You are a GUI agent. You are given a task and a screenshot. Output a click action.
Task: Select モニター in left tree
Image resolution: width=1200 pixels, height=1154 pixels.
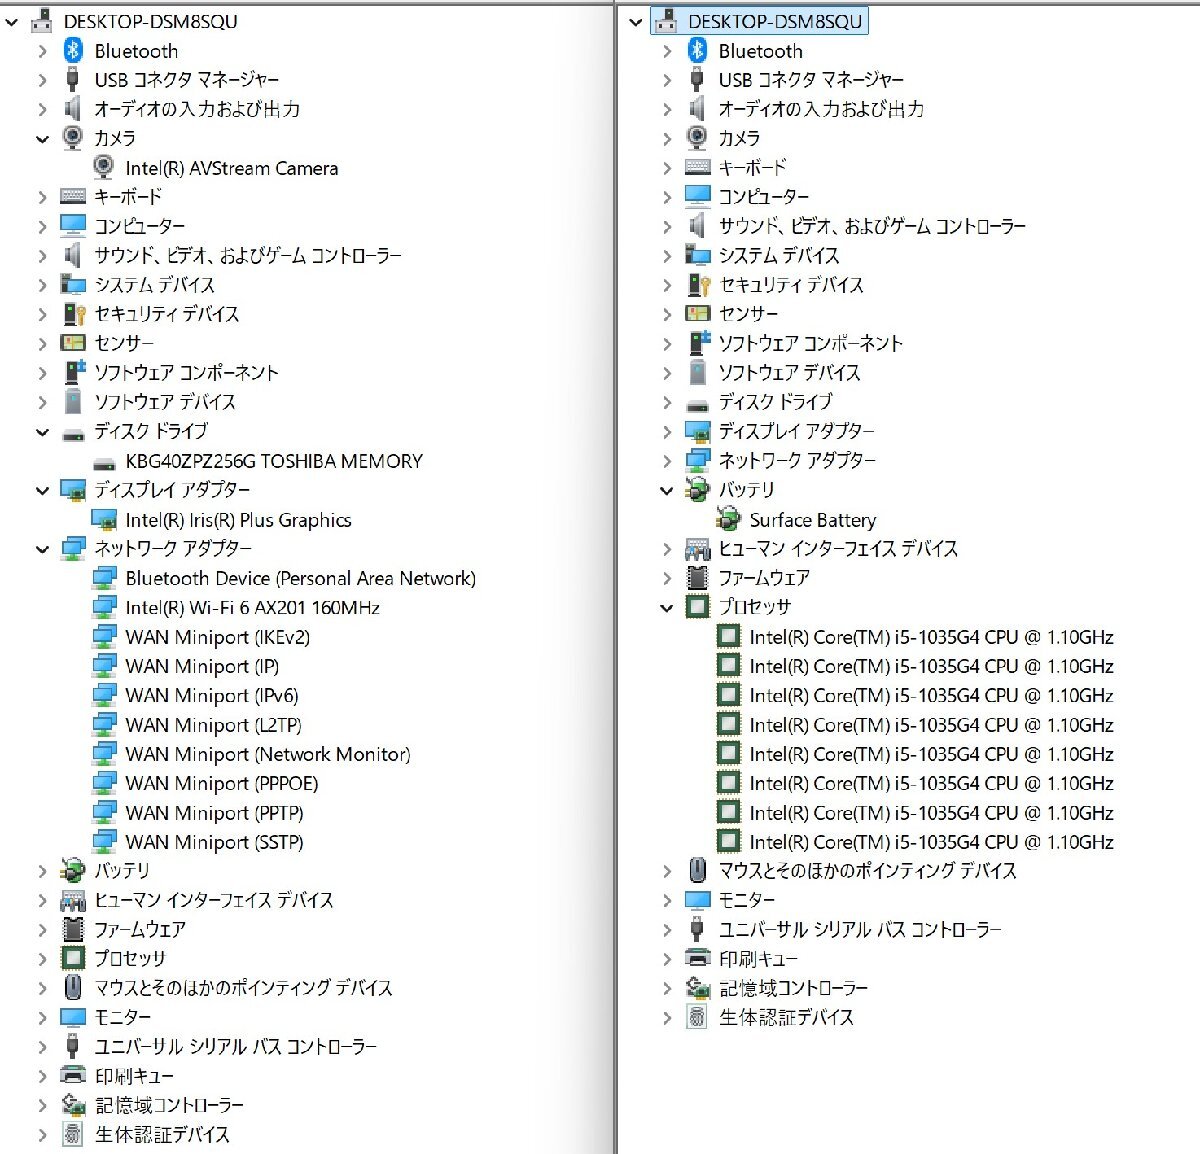(x=122, y=1017)
